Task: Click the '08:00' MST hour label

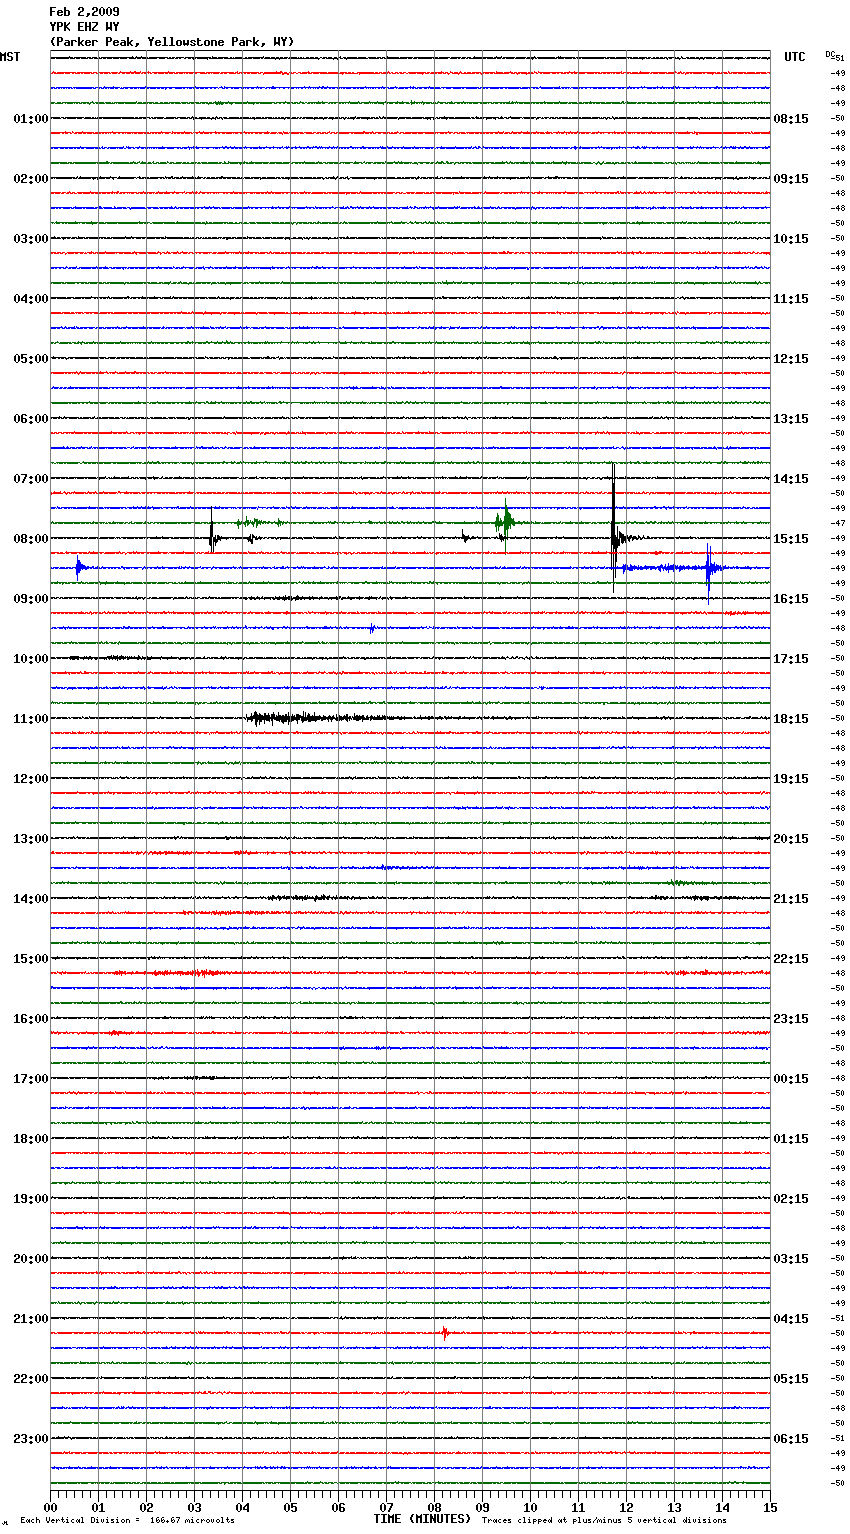Action: [x=31, y=539]
